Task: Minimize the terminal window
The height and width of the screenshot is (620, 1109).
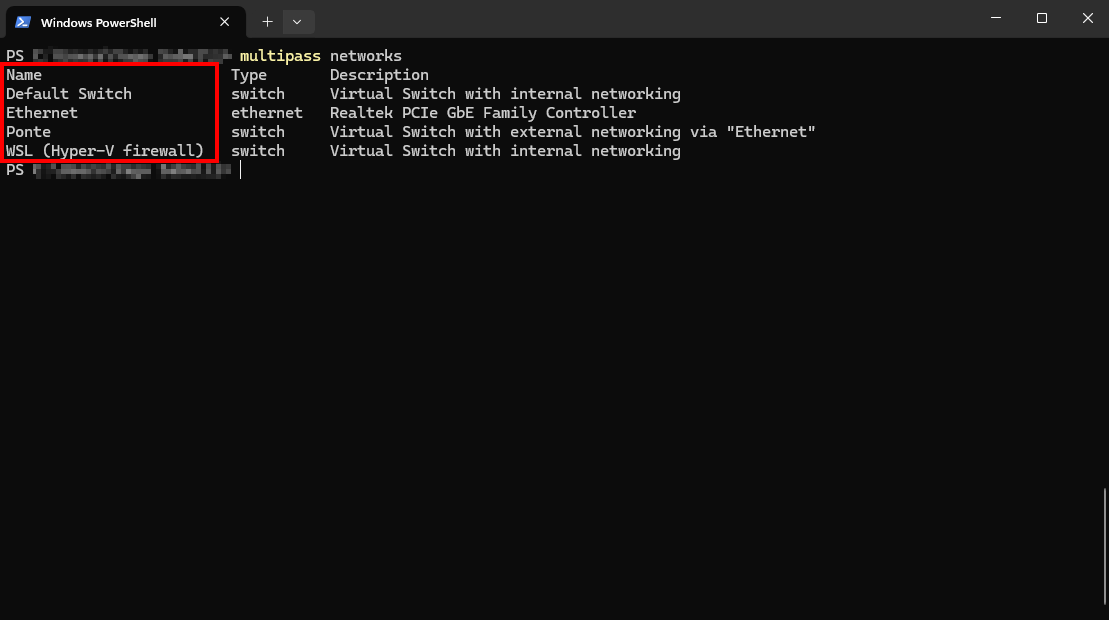Action: point(996,18)
